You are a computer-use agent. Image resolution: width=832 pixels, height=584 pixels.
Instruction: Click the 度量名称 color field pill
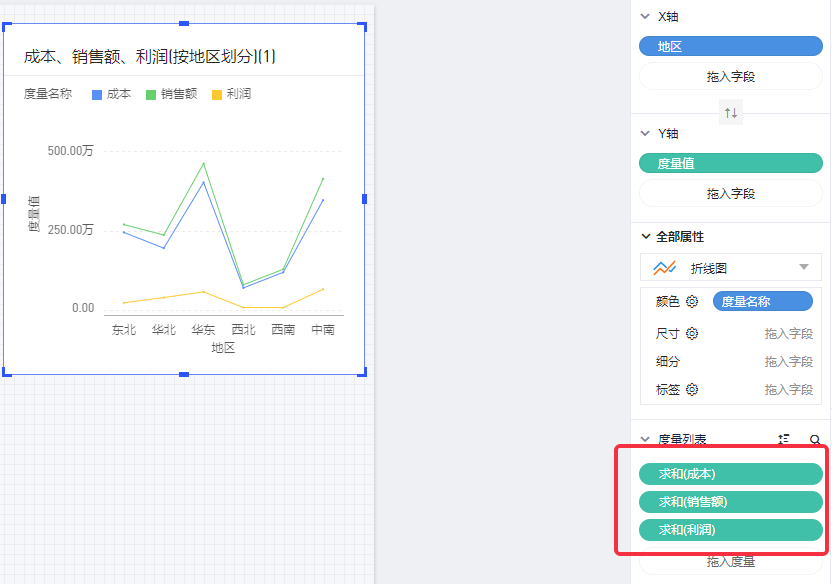point(762,301)
